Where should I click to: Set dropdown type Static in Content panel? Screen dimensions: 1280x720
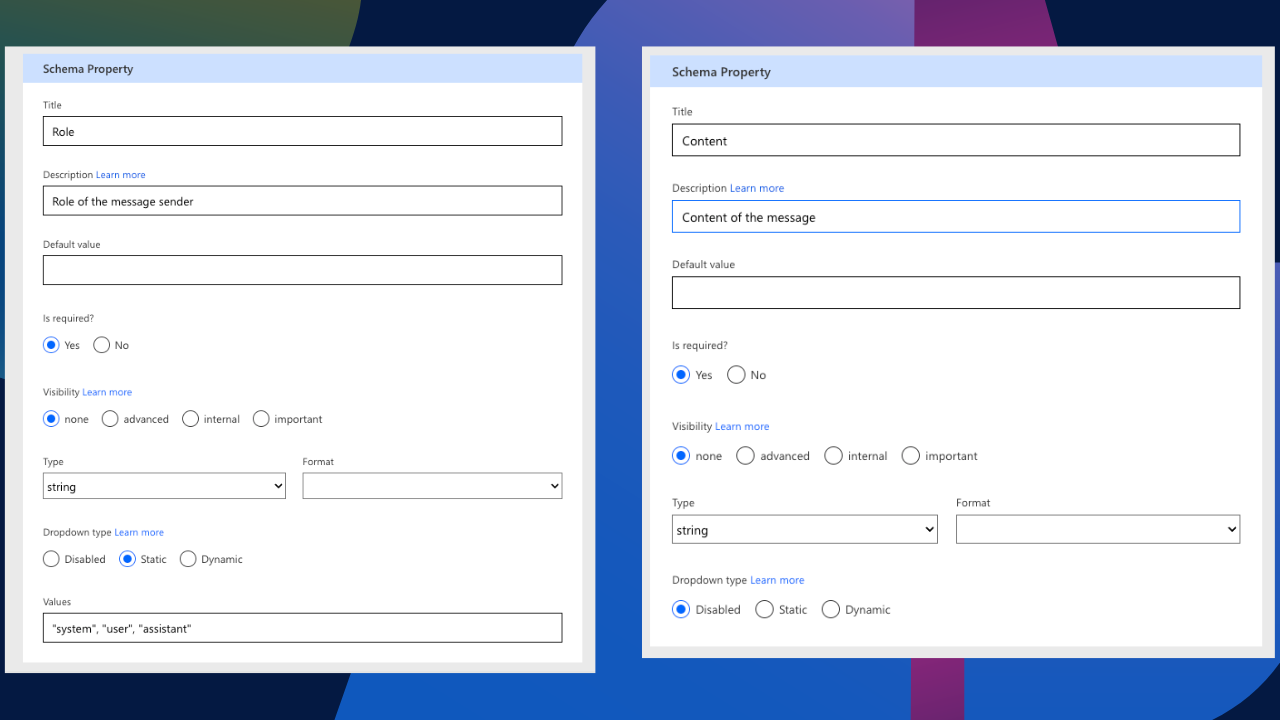click(764, 609)
